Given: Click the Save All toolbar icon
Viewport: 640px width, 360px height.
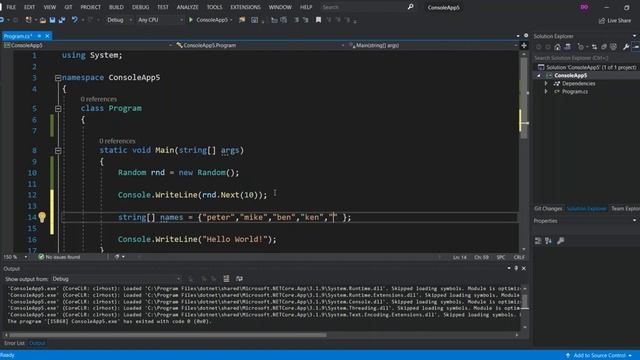Looking at the screenshot, I should click(x=62, y=20).
